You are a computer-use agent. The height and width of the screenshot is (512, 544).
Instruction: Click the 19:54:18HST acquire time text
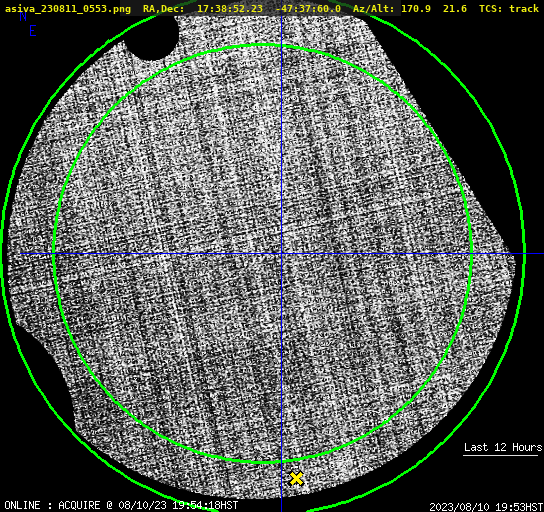205,505
